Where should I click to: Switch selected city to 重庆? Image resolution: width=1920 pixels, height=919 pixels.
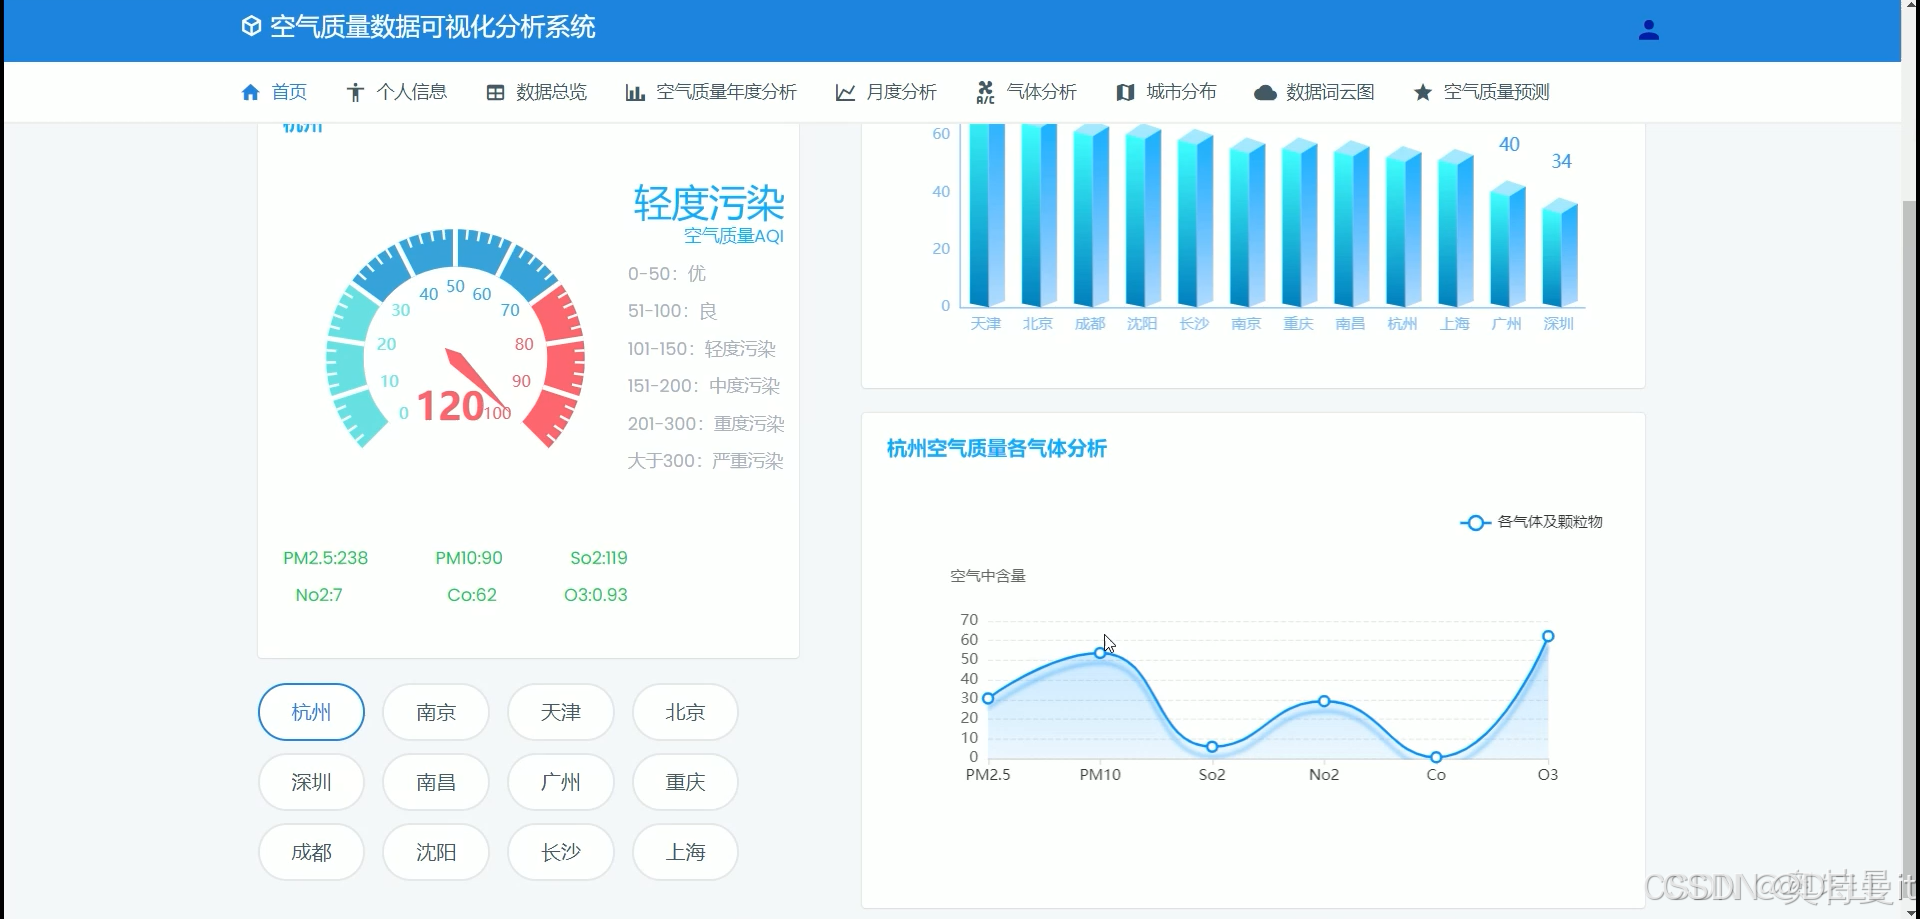(x=684, y=782)
